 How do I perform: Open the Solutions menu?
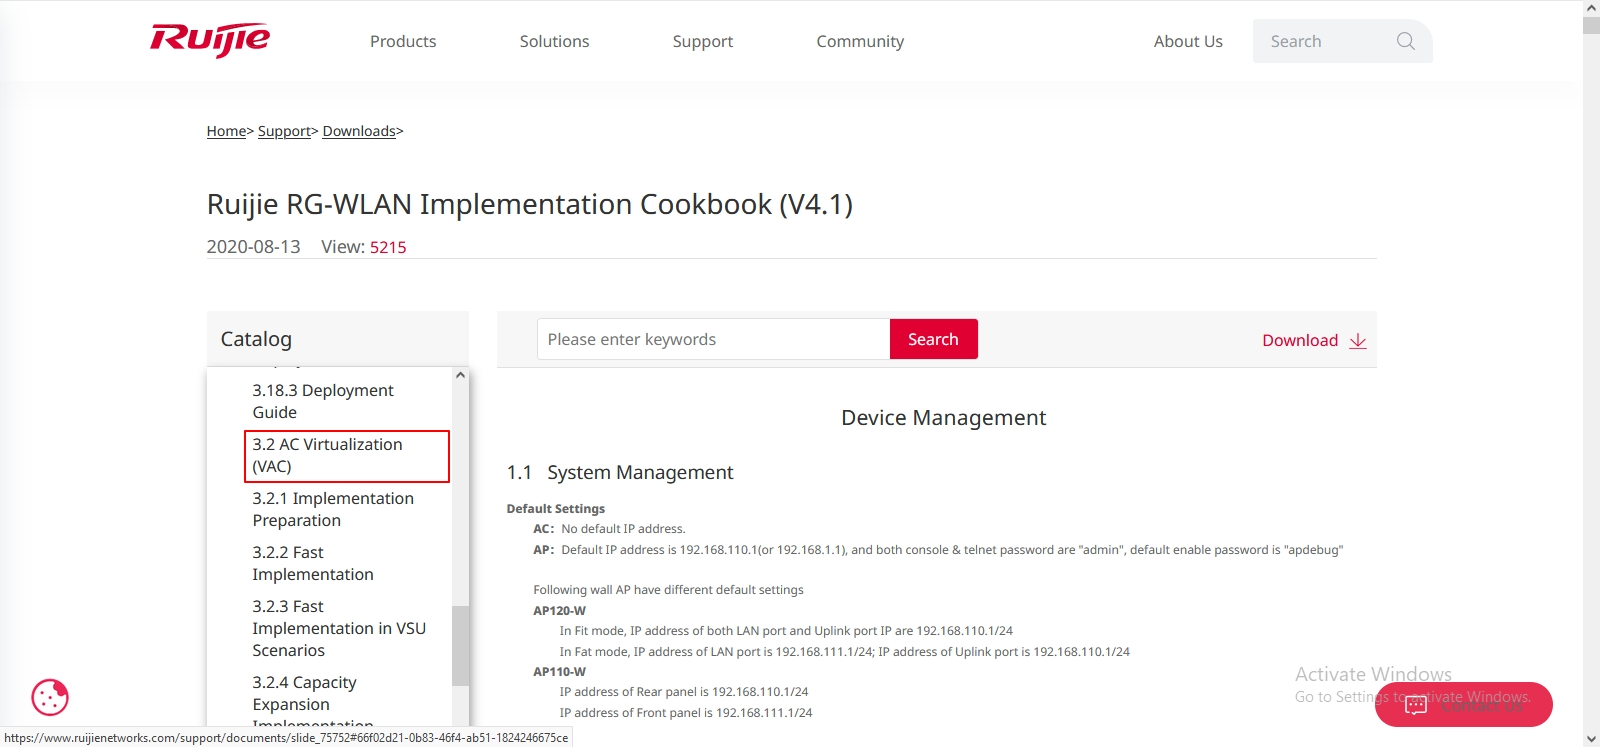click(x=554, y=41)
